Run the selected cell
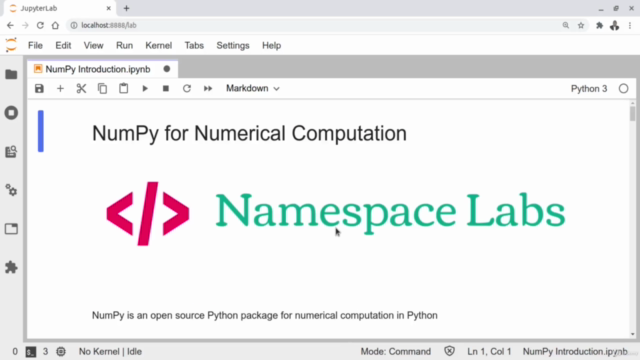 click(145, 89)
